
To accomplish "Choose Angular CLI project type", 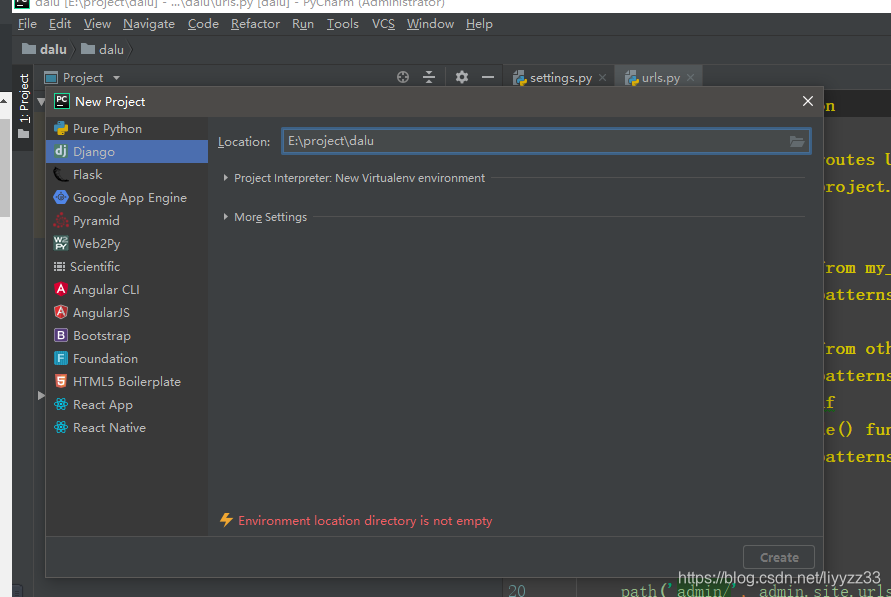I will tap(127, 290).
